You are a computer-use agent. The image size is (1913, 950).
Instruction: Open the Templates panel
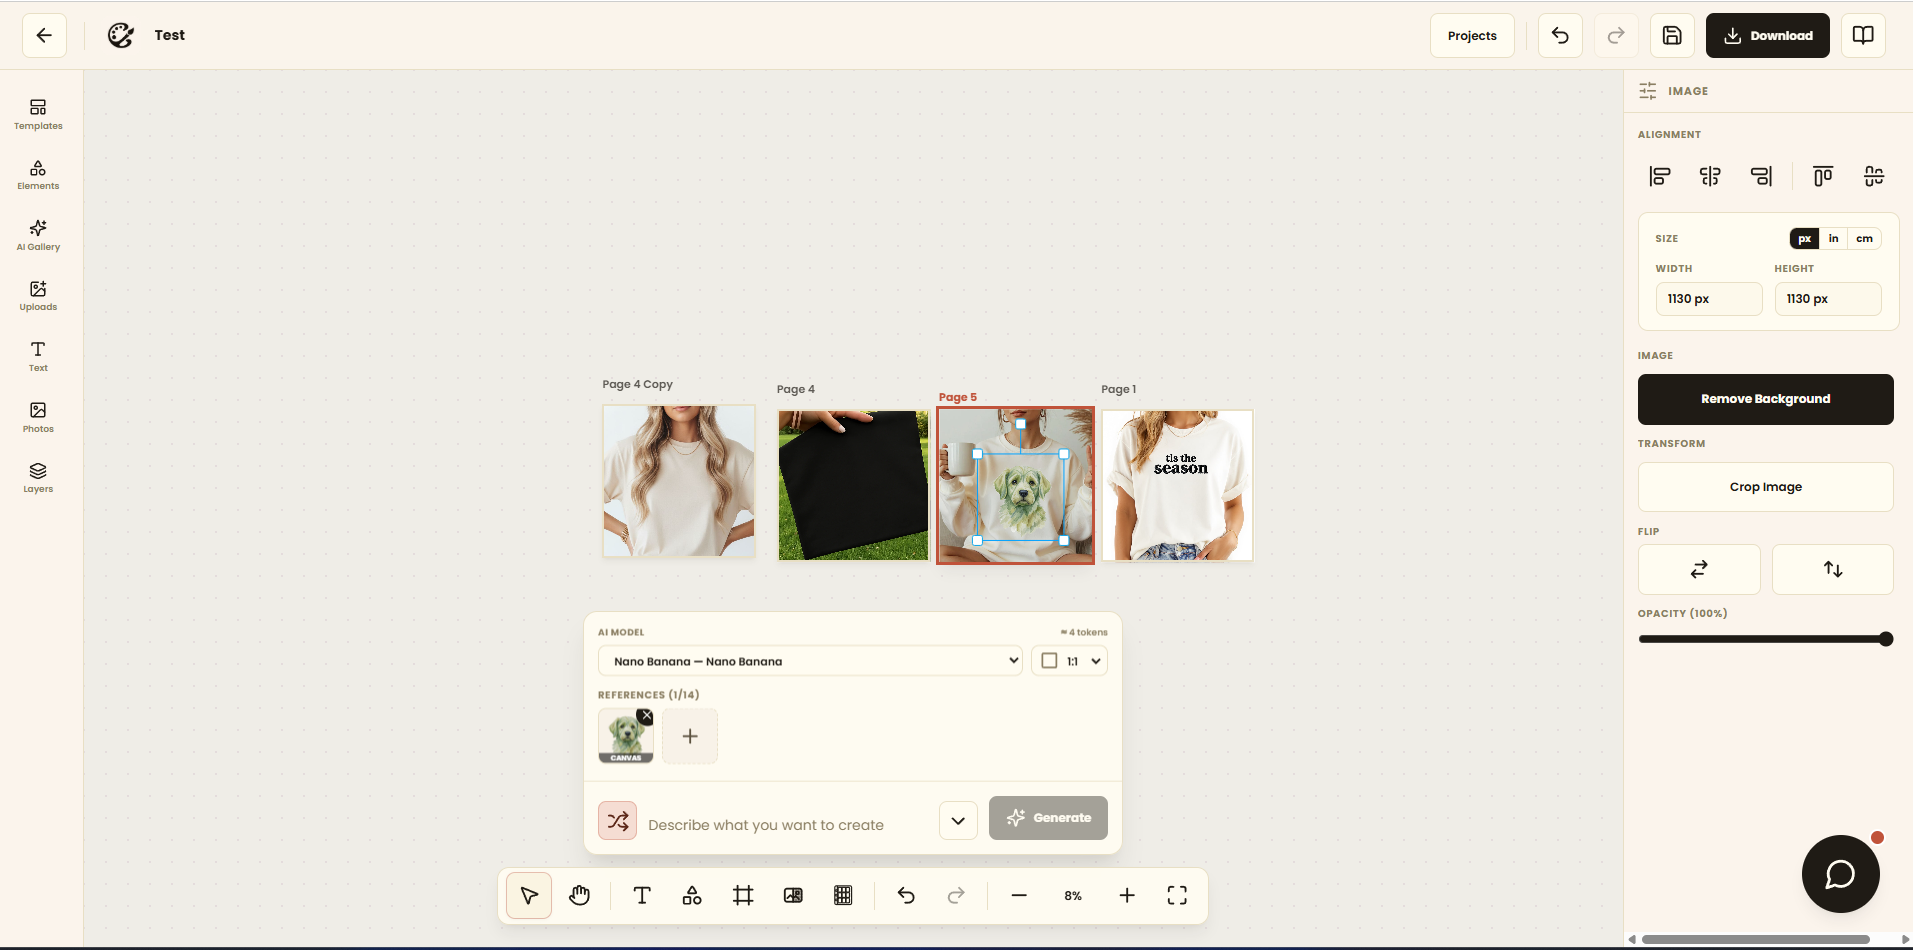pyautogui.click(x=38, y=115)
